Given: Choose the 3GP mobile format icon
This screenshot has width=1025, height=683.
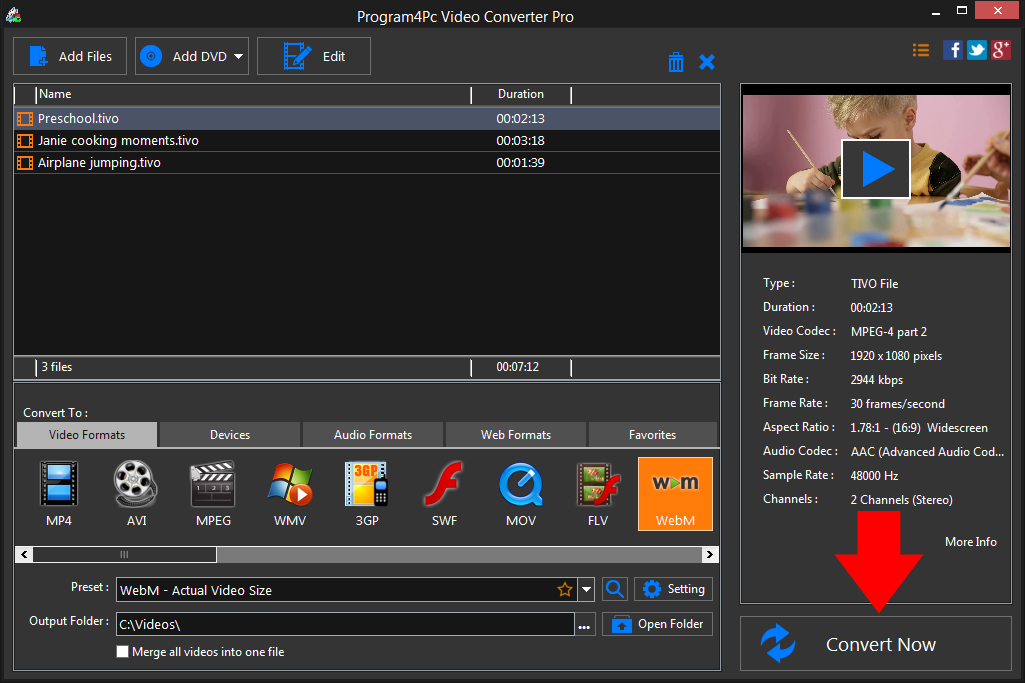Looking at the screenshot, I should coord(367,493).
